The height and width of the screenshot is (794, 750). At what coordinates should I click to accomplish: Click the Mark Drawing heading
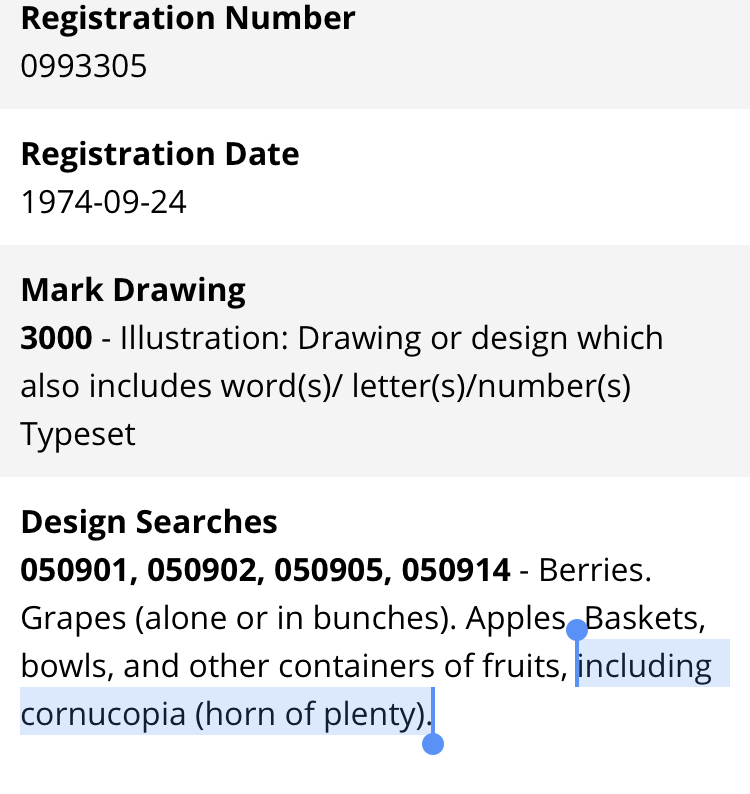pyautogui.click(x=133, y=291)
